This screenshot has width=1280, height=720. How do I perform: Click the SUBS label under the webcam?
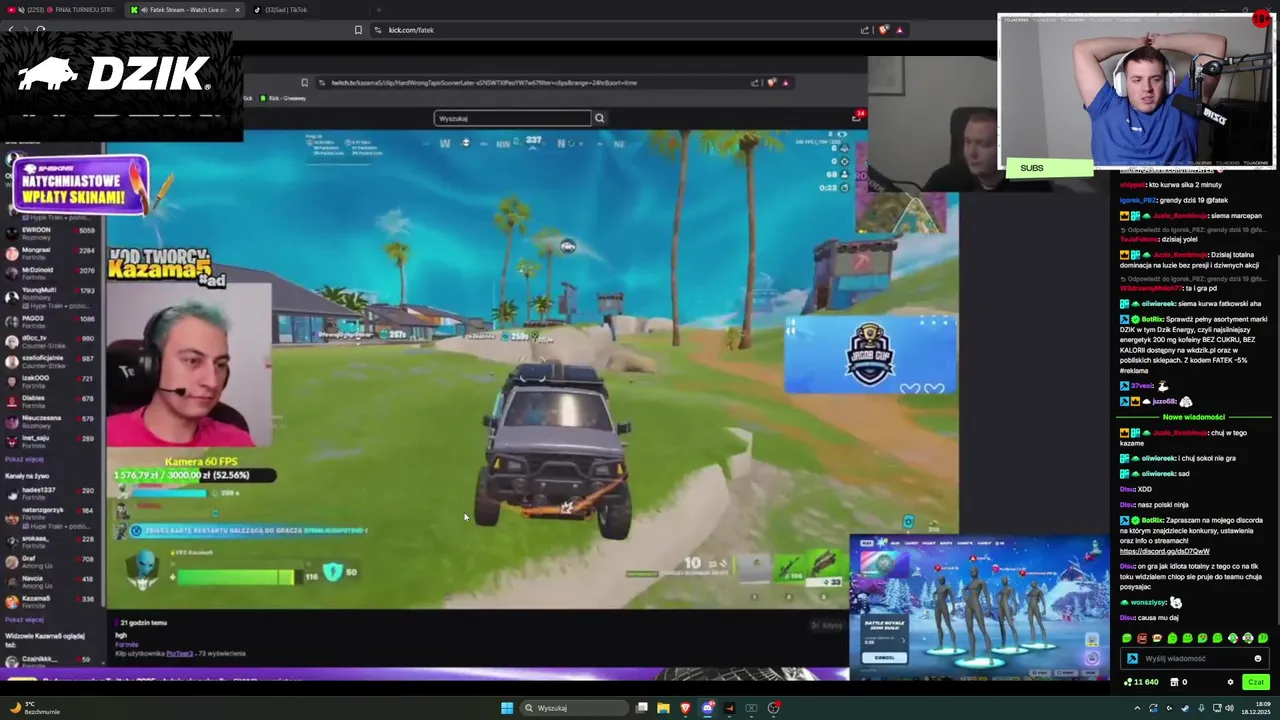1049,168
